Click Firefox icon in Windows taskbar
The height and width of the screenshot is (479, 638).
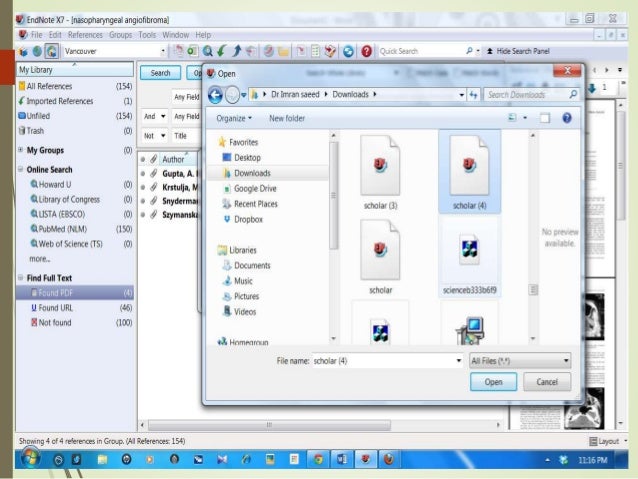[389, 459]
